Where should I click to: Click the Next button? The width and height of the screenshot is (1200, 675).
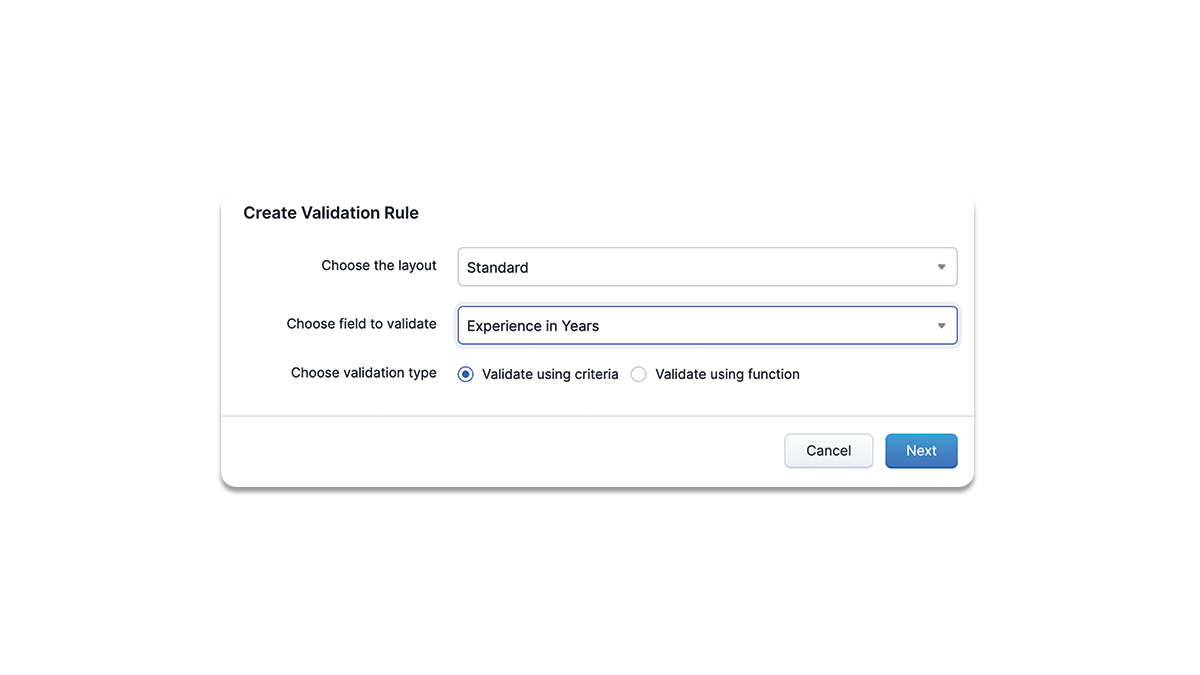click(x=921, y=451)
